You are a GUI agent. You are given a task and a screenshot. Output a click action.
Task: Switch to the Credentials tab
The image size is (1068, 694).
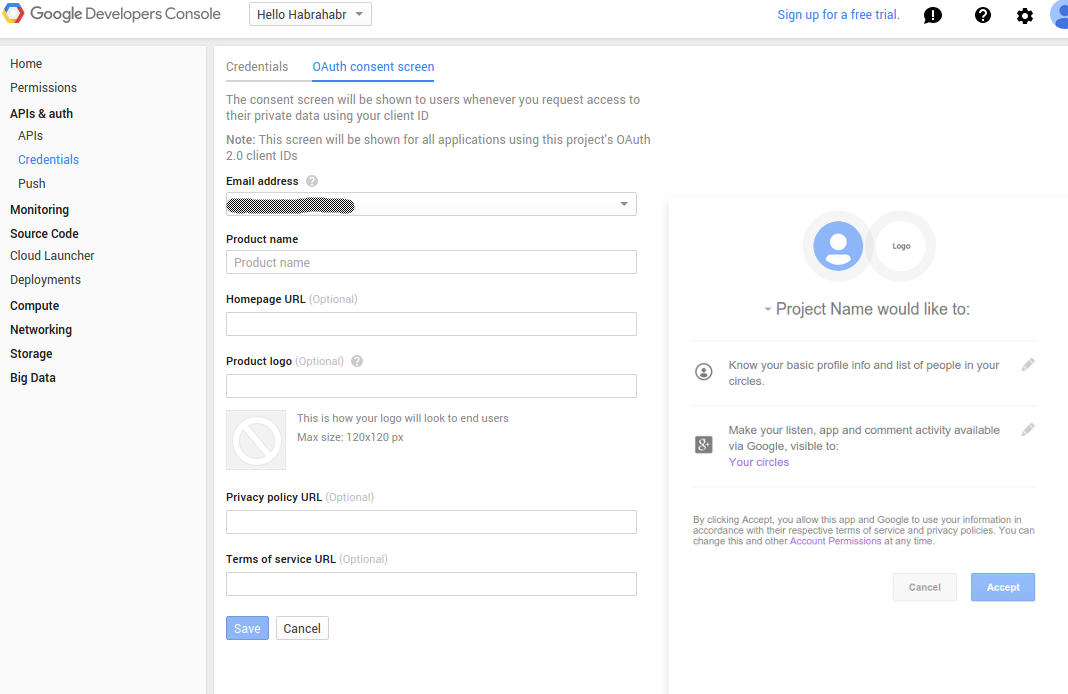click(x=257, y=67)
